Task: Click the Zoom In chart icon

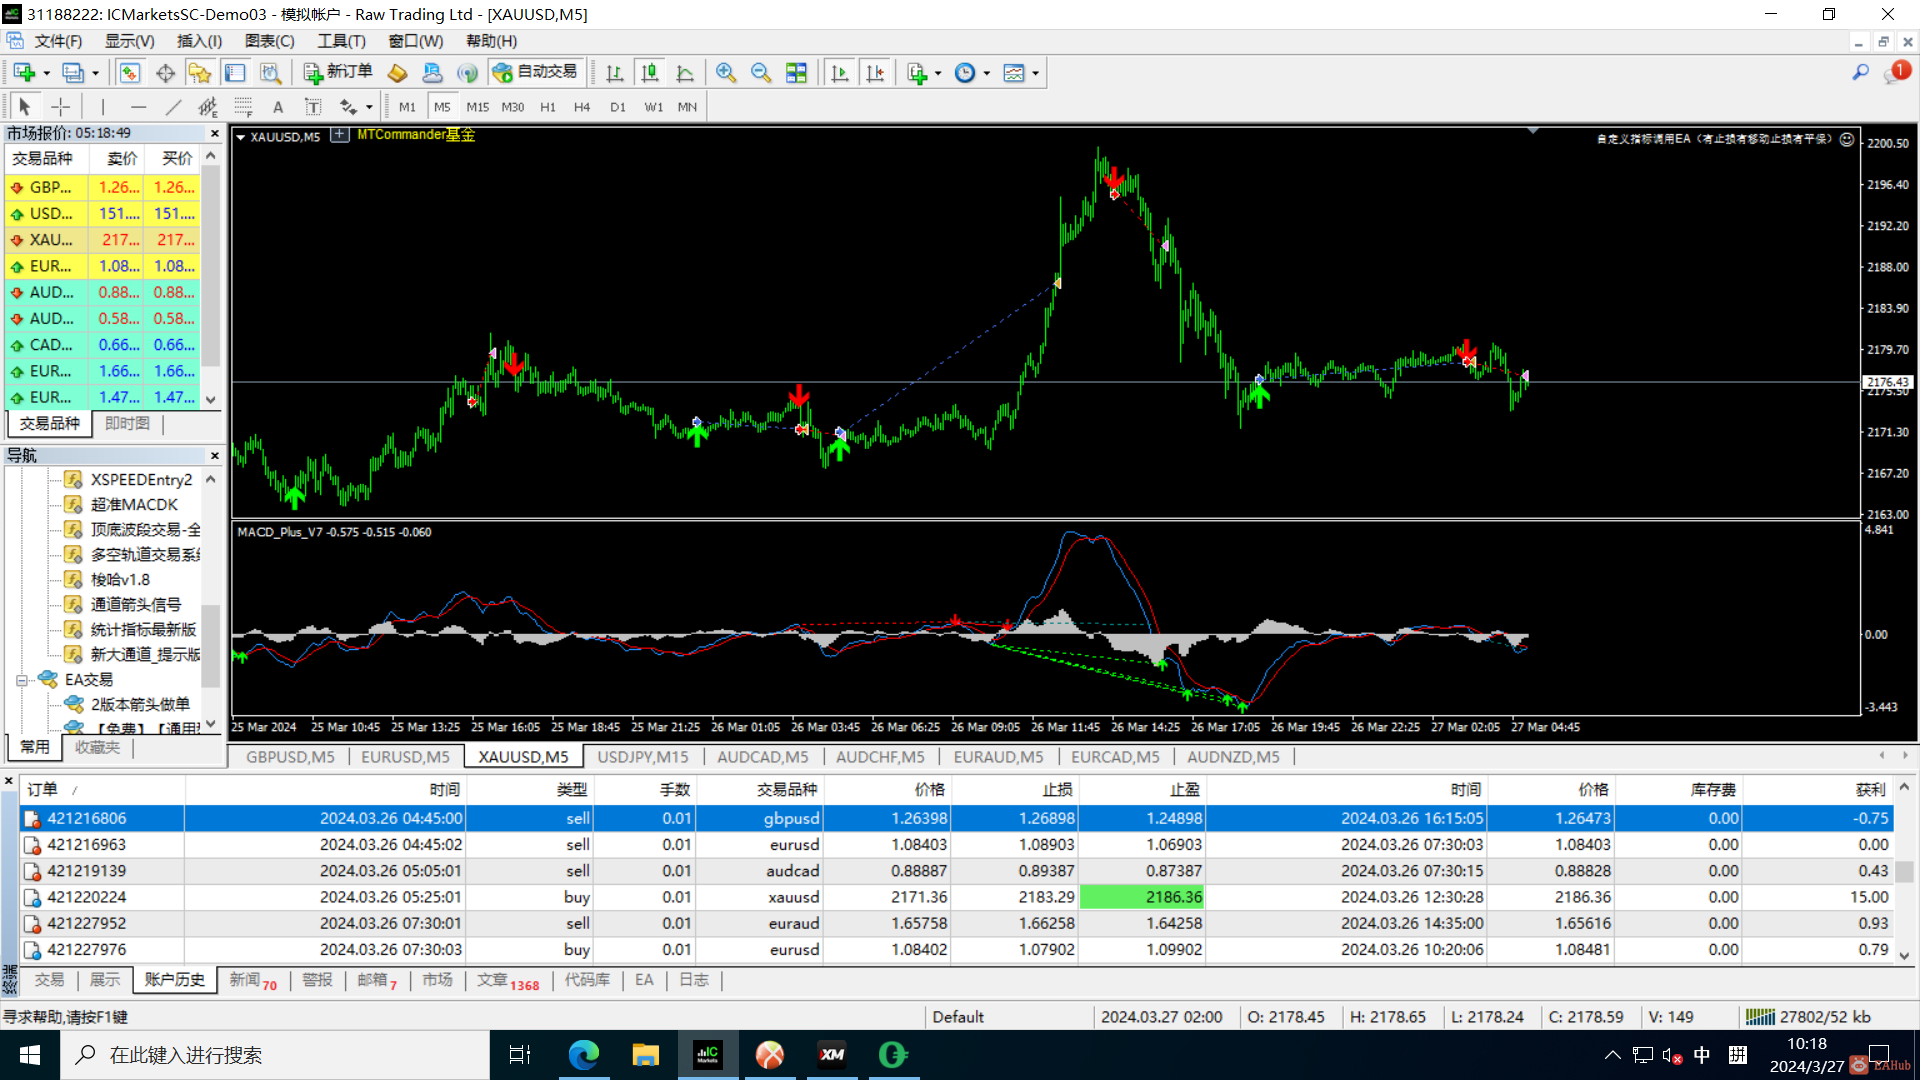Action: [x=726, y=73]
